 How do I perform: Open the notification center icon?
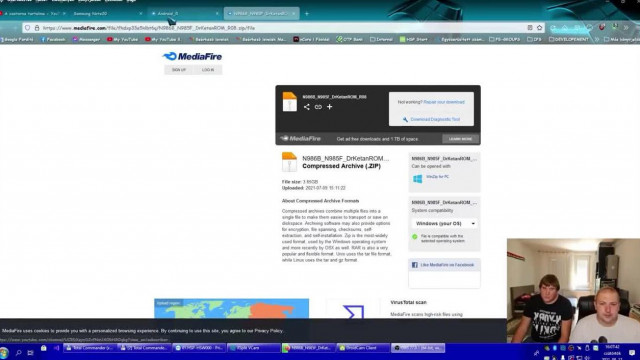pyautogui.click(x=632, y=352)
